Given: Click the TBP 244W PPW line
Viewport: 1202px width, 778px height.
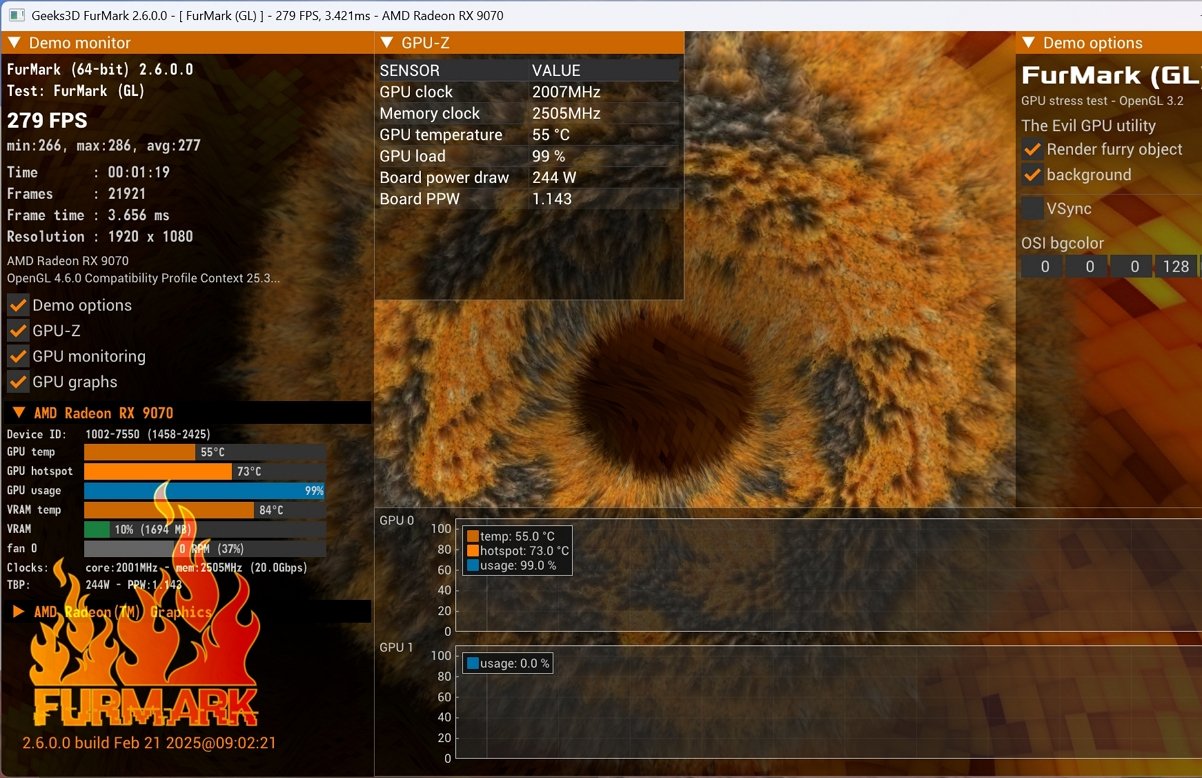Looking at the screenshot, I should tap(95, 585).
